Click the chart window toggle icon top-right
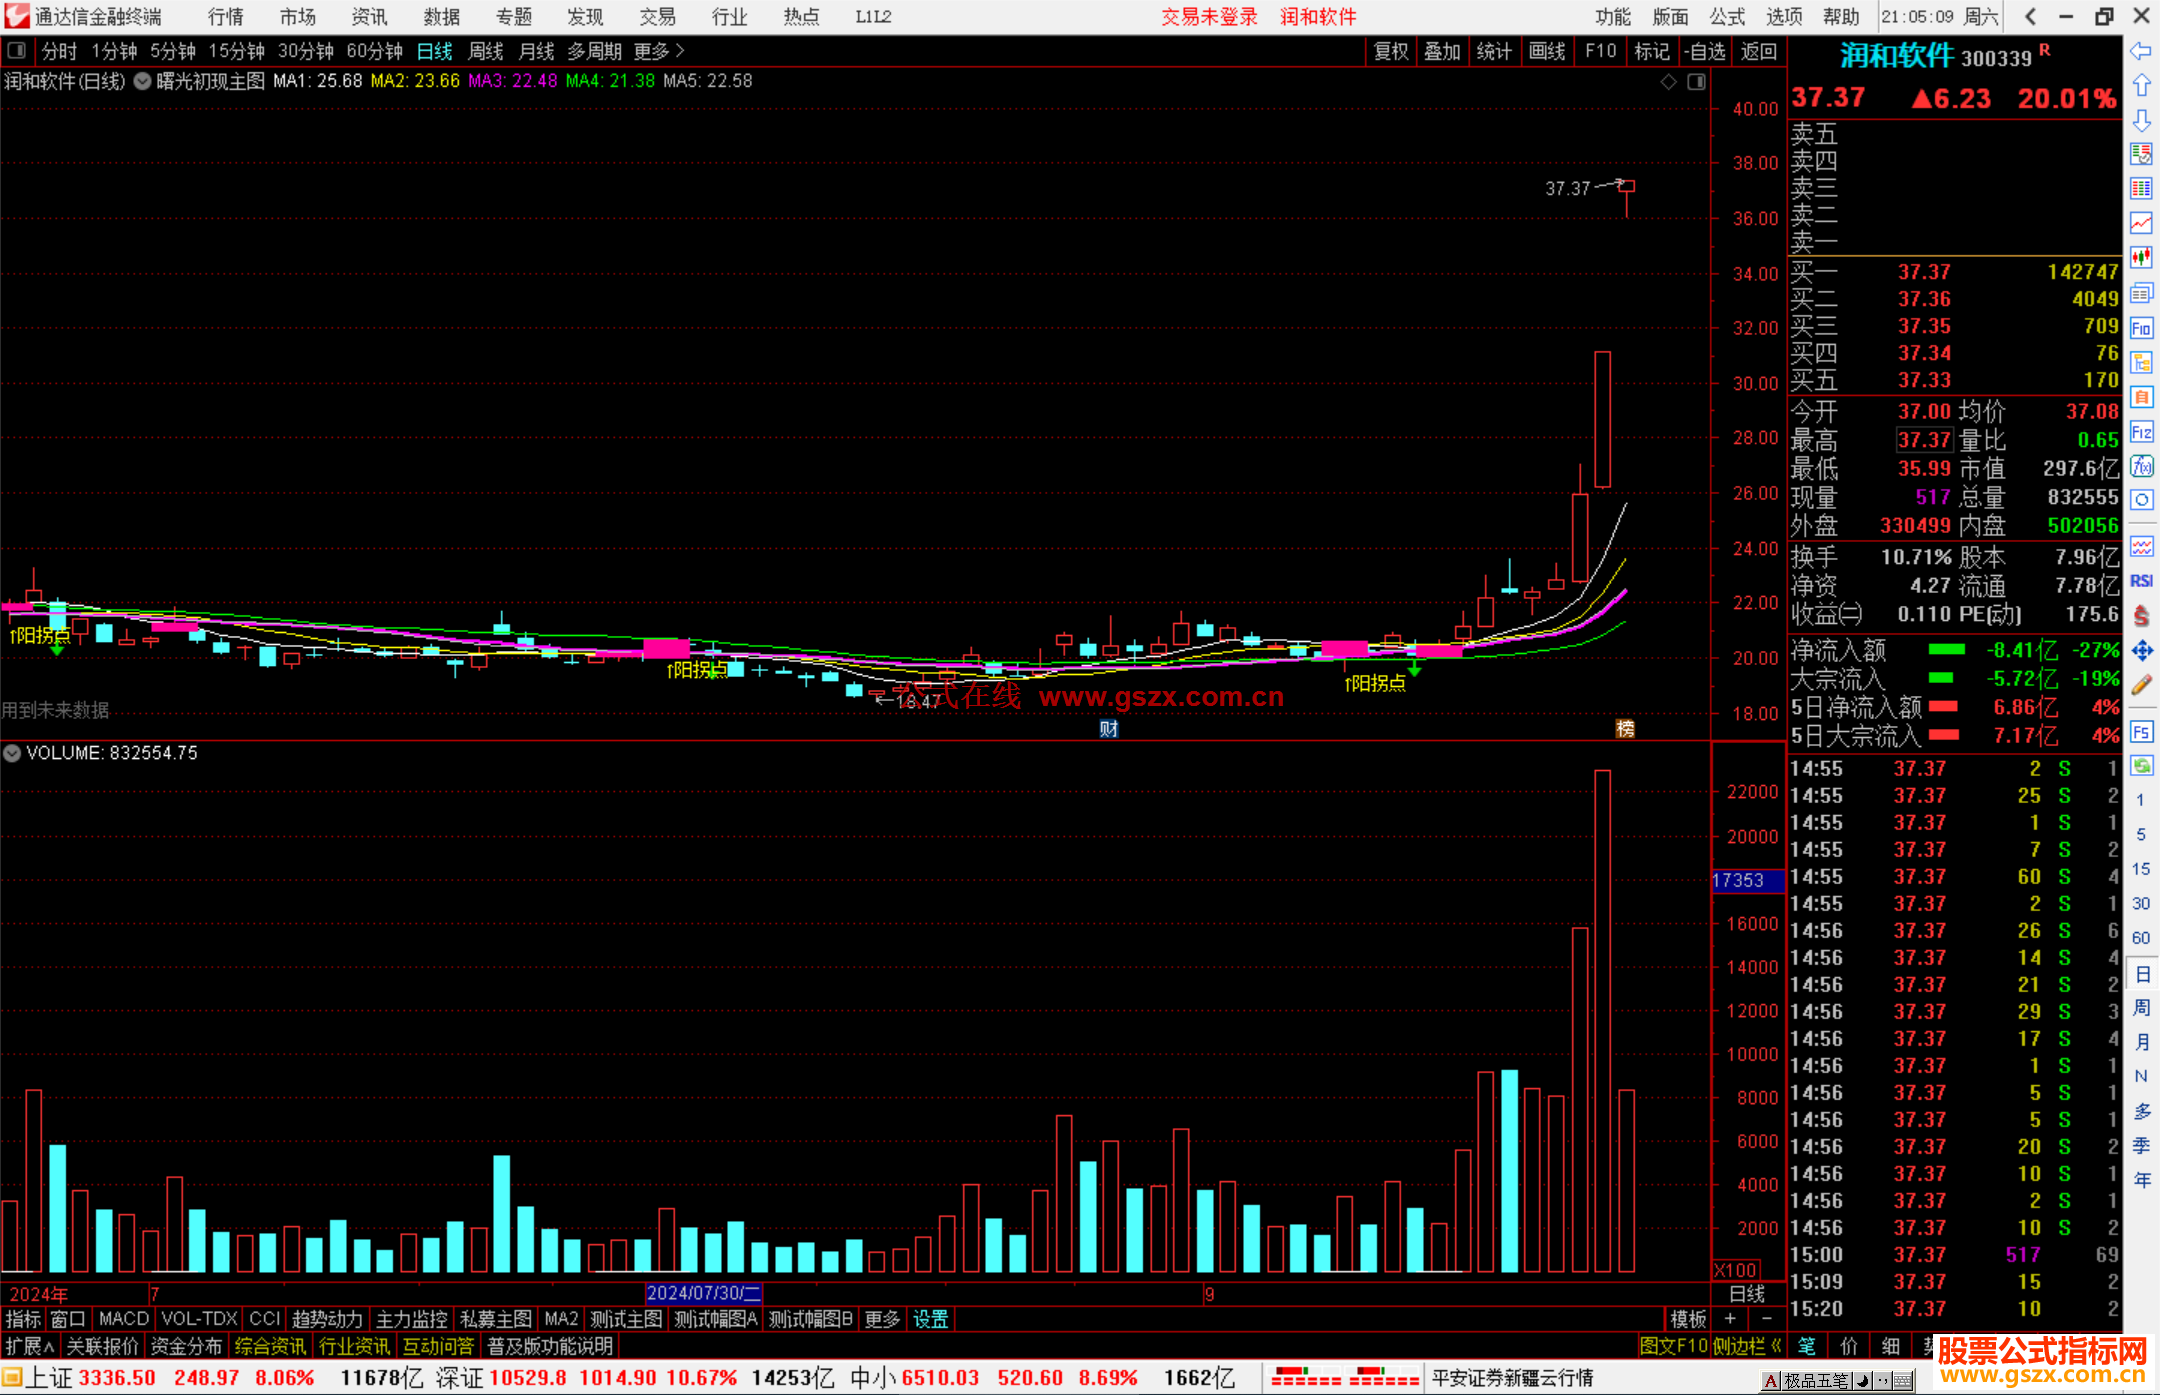The width and height of the screenshot is (2160, 1395). [1696, 82]
